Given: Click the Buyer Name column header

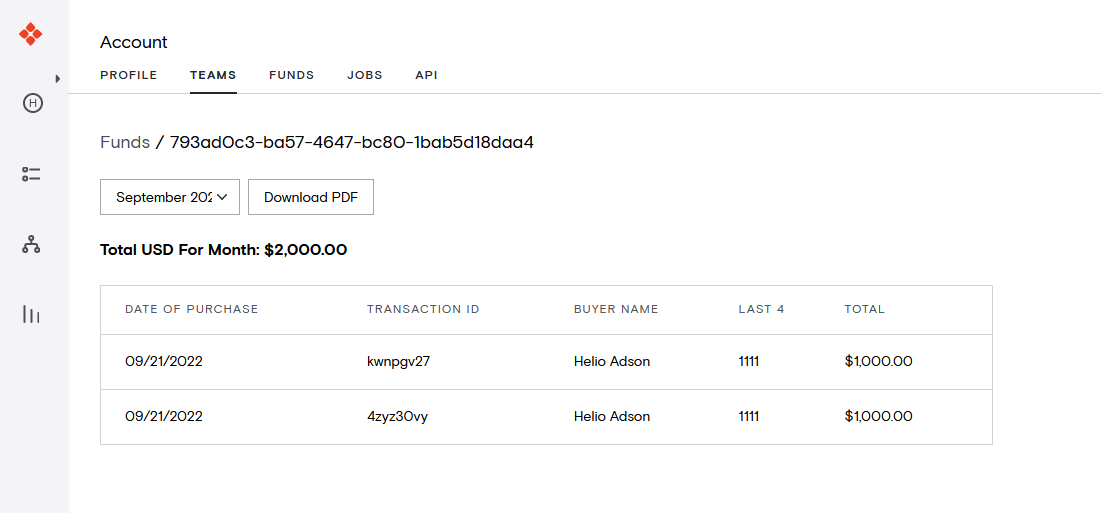Looking at the screenshot, I should click(616, 309).
